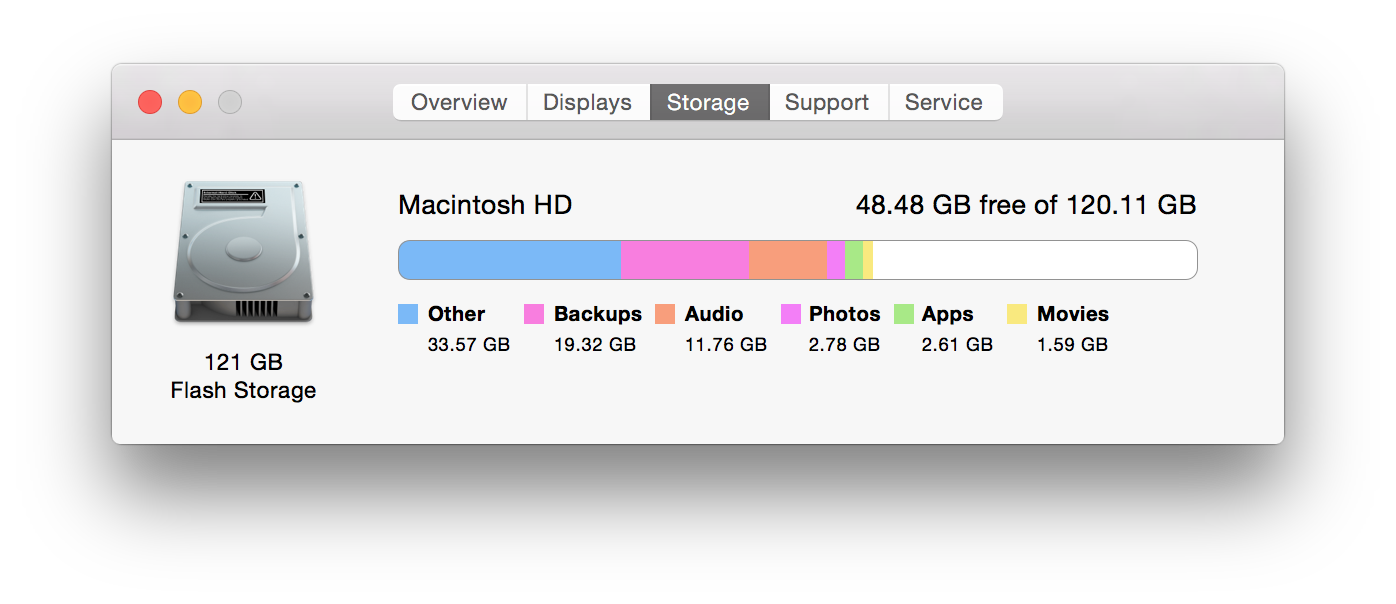This screenshot has width=1396, height=604.
Task: Click the pink Backups legend swatch
Action: coord(534,314)
